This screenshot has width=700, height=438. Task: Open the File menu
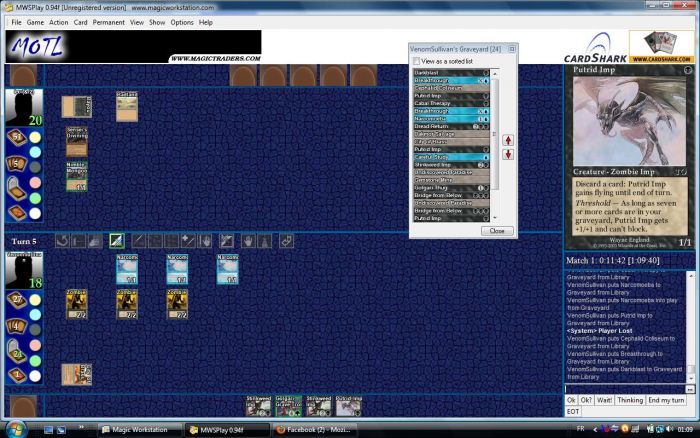[17, 22]
